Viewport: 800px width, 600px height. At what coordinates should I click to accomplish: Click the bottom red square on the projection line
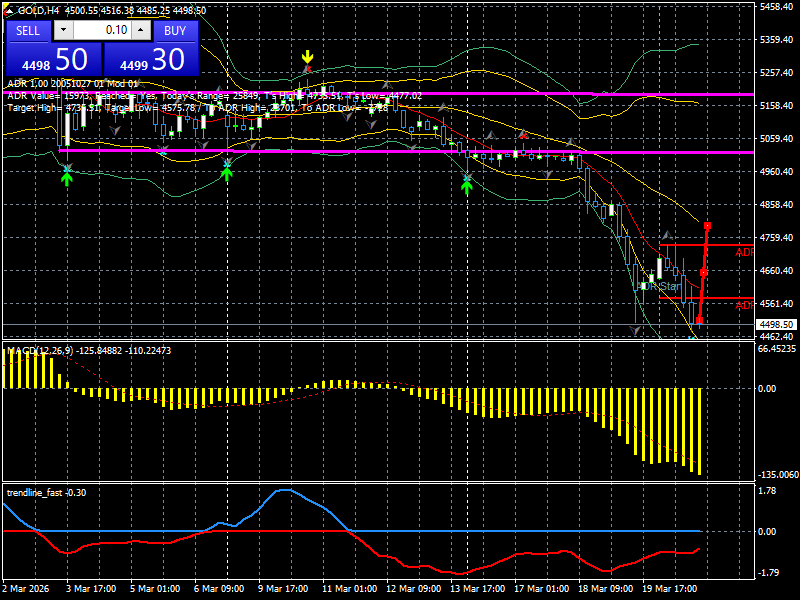click(699, 321)
